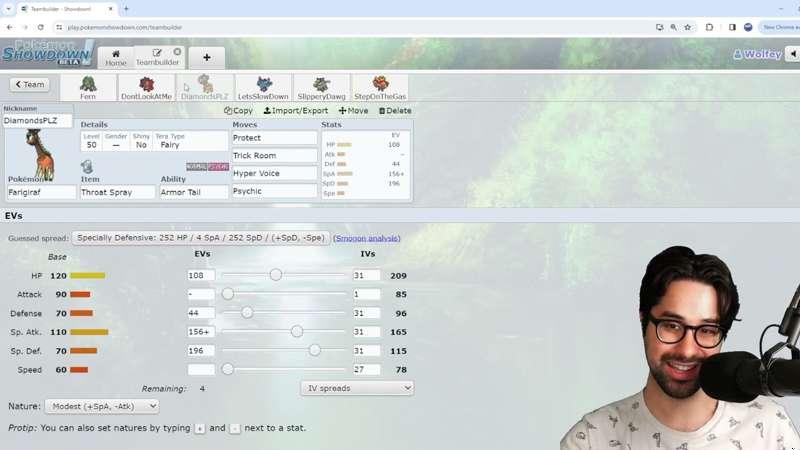Edit the Hyper Voice move slot
Viewport: 800px width, 450px height.
click(x=274, y=173)
